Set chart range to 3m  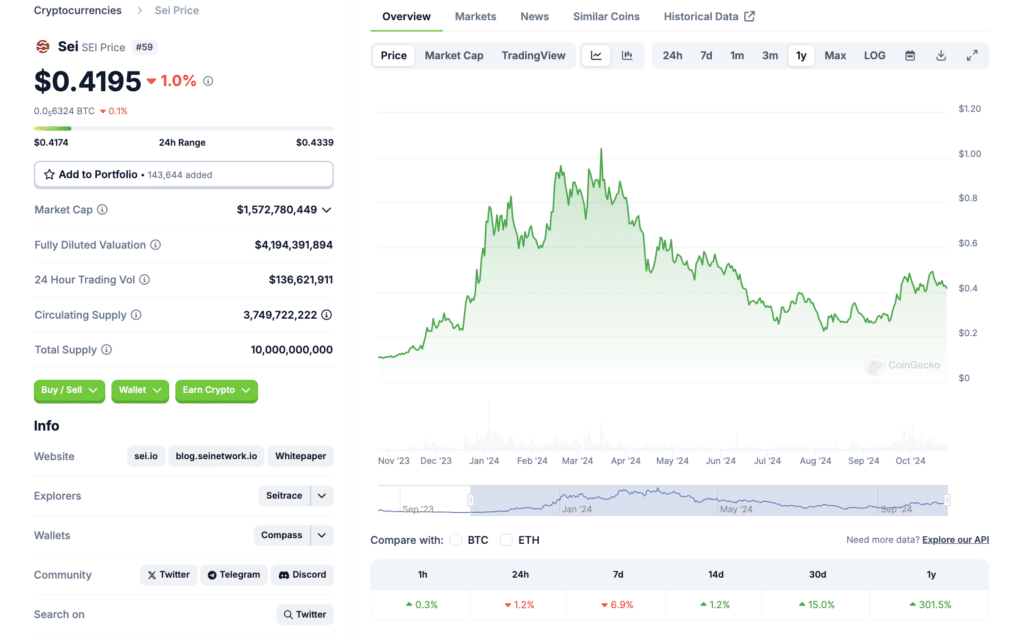click(x=770, y=55)
